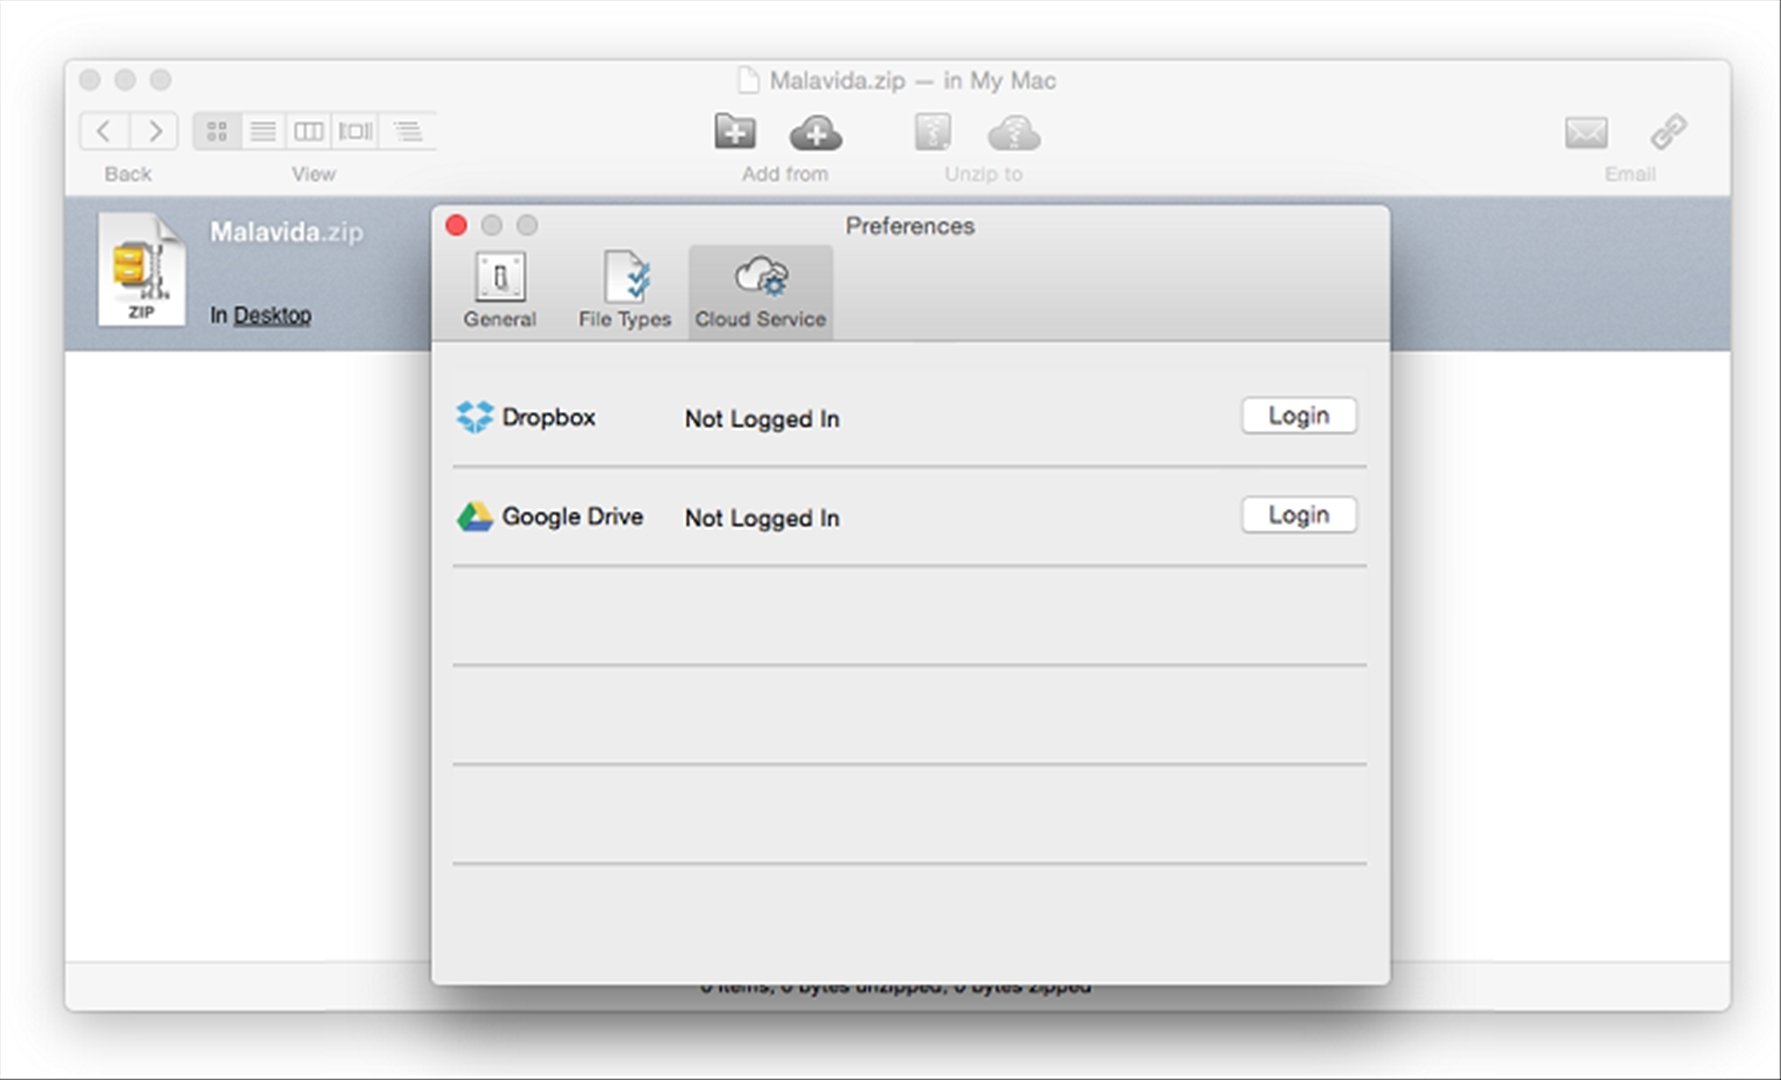Go forward with the right arrow button
Image resolution: width=1781 pixels, height=1080 pixels.
(154, 131)
